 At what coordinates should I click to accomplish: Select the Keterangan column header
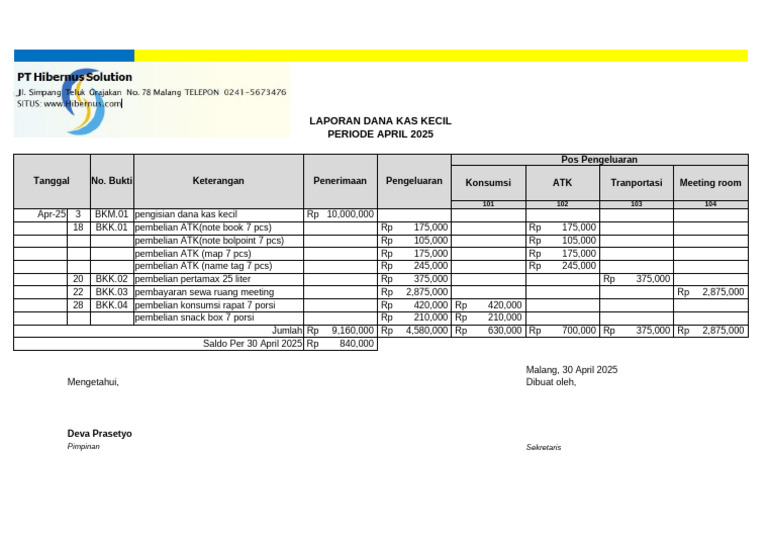(x=218, y=181)
